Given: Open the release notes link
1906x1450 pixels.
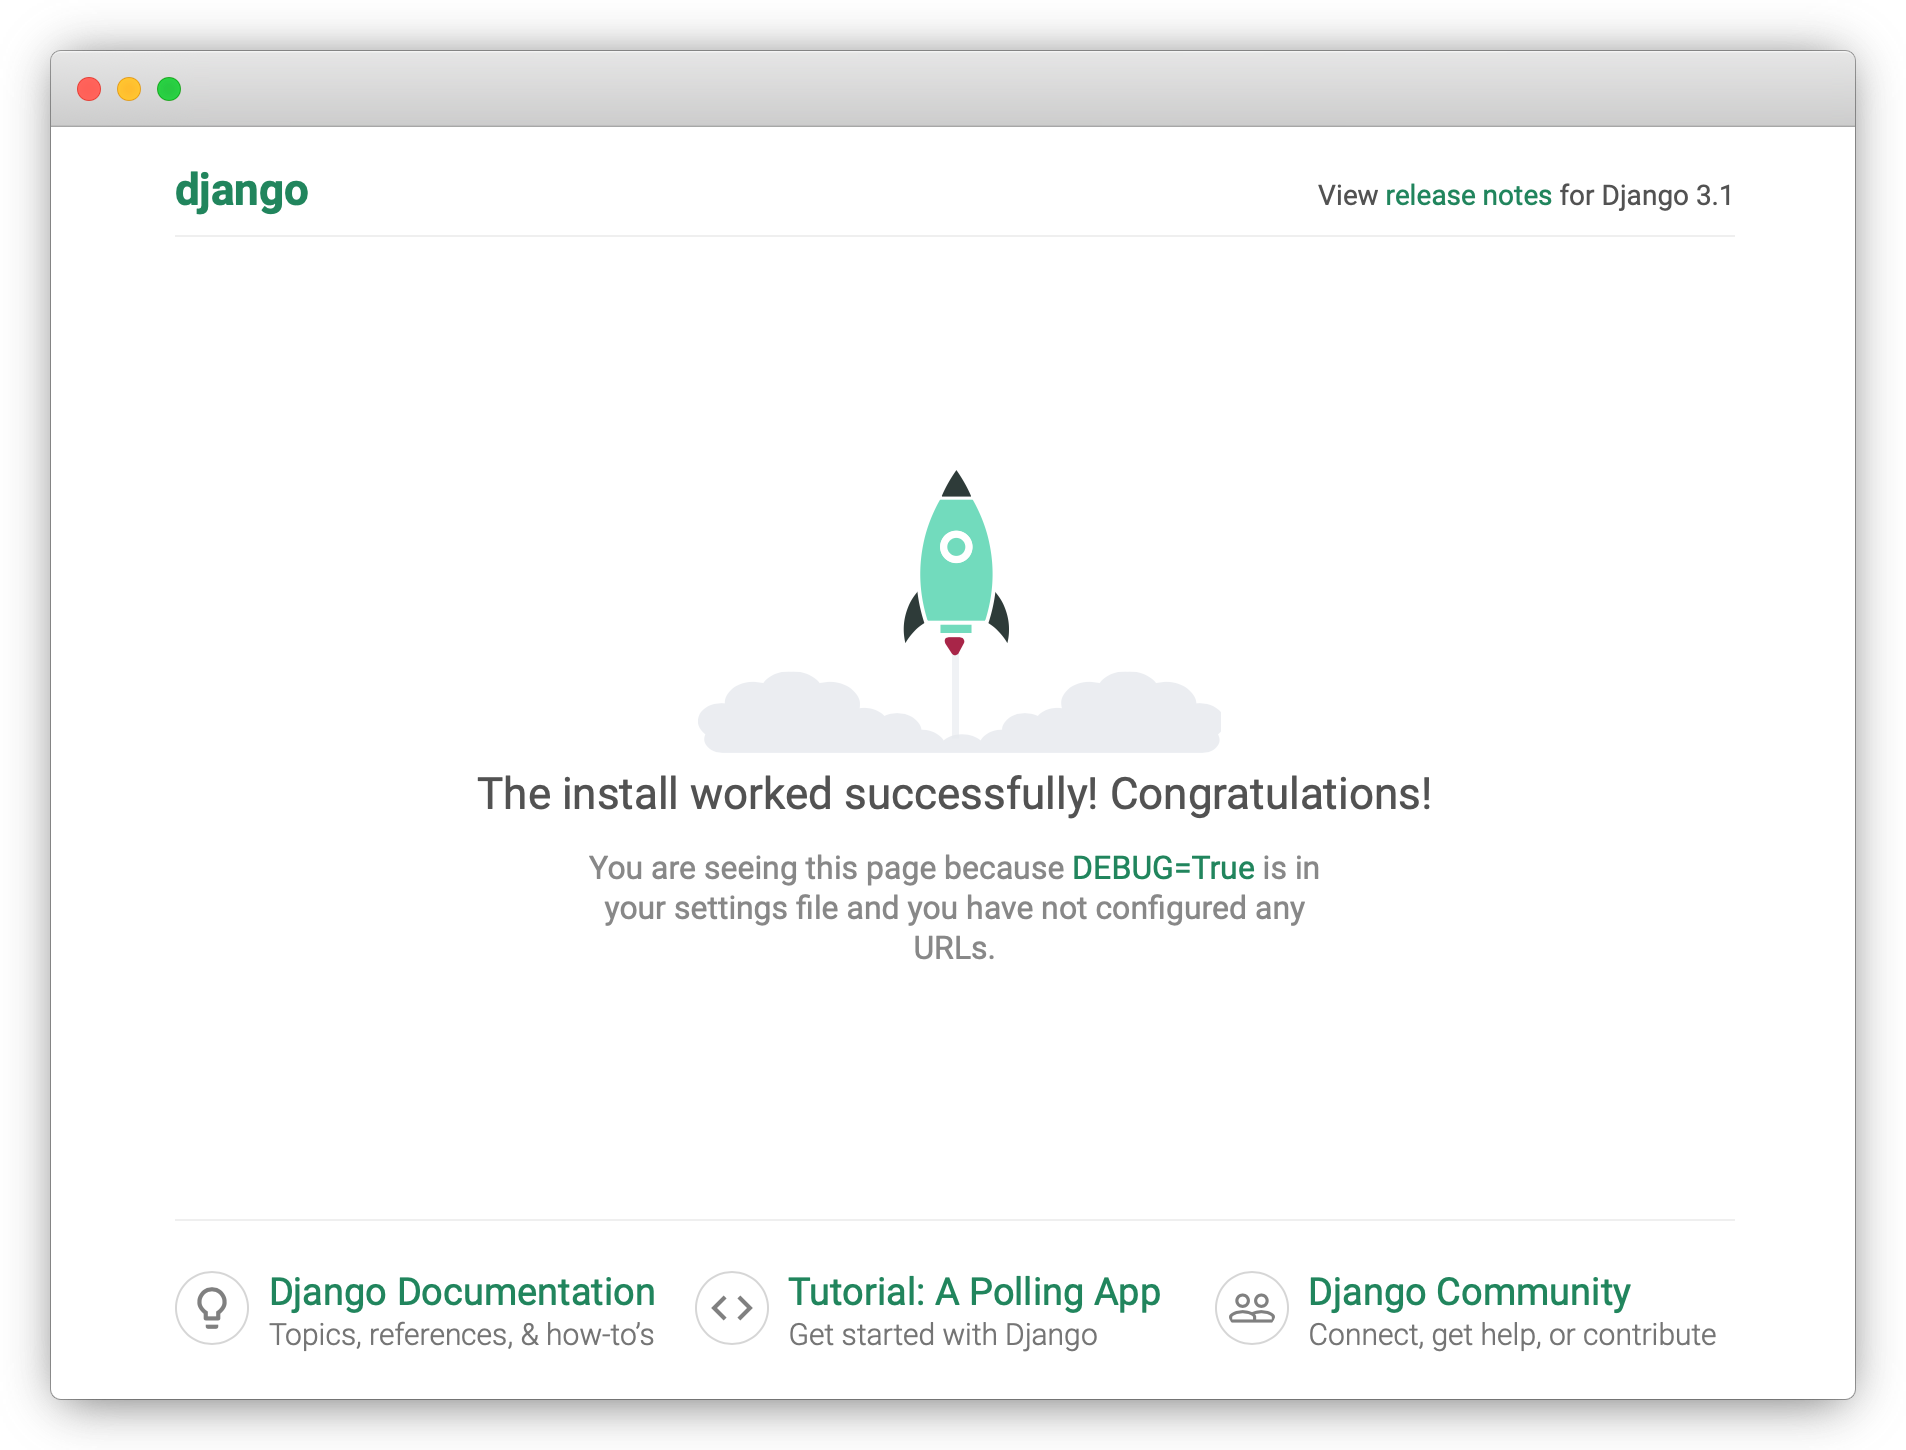Looking at the screenshot, I should click(x=1467, y=195).
